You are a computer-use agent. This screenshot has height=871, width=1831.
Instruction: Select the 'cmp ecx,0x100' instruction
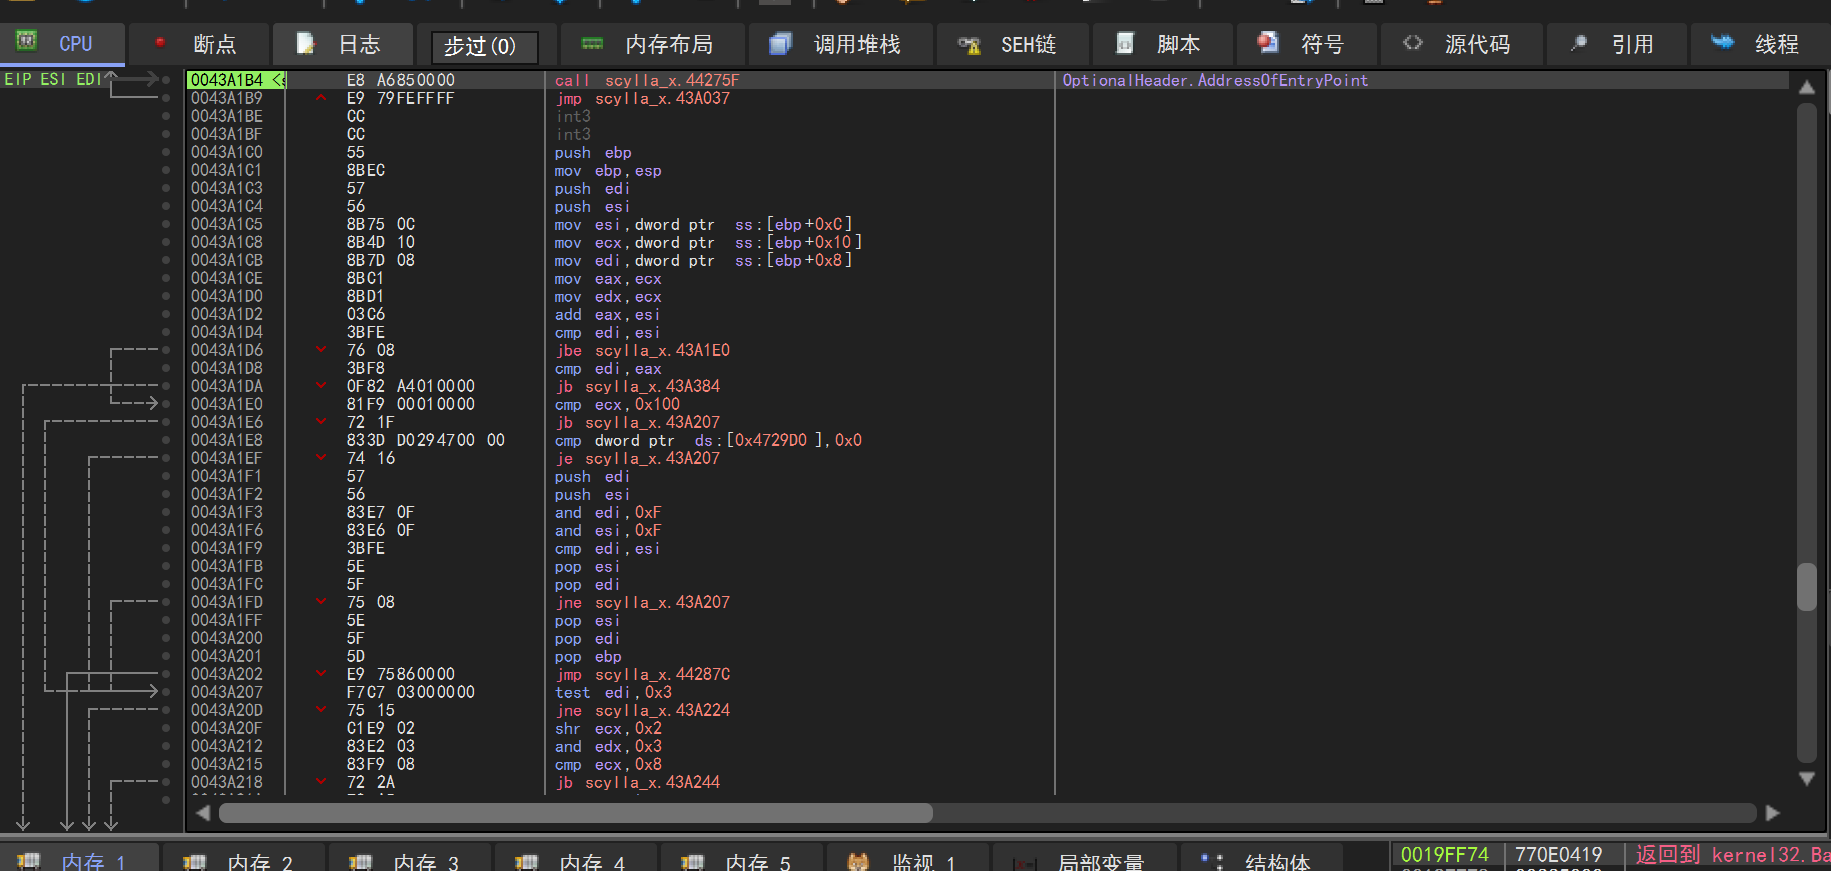tap(617, 404)
